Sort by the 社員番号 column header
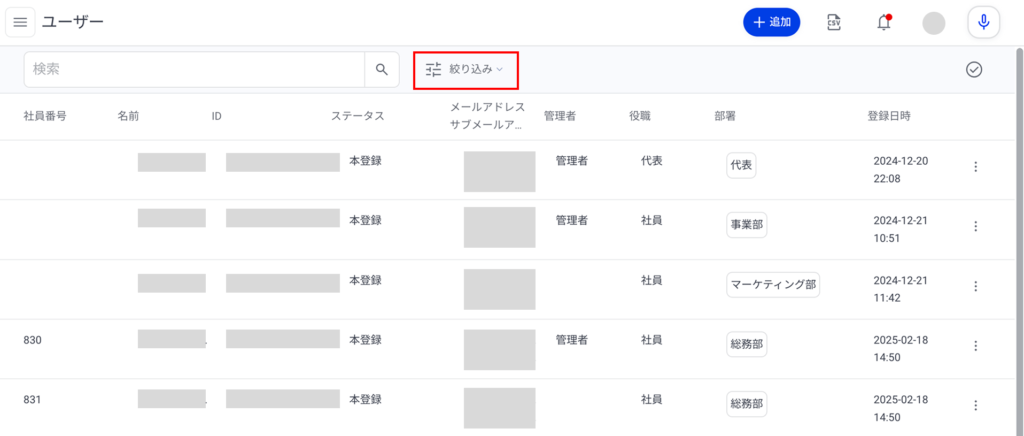1024x436 pixels. coord(45,116)
